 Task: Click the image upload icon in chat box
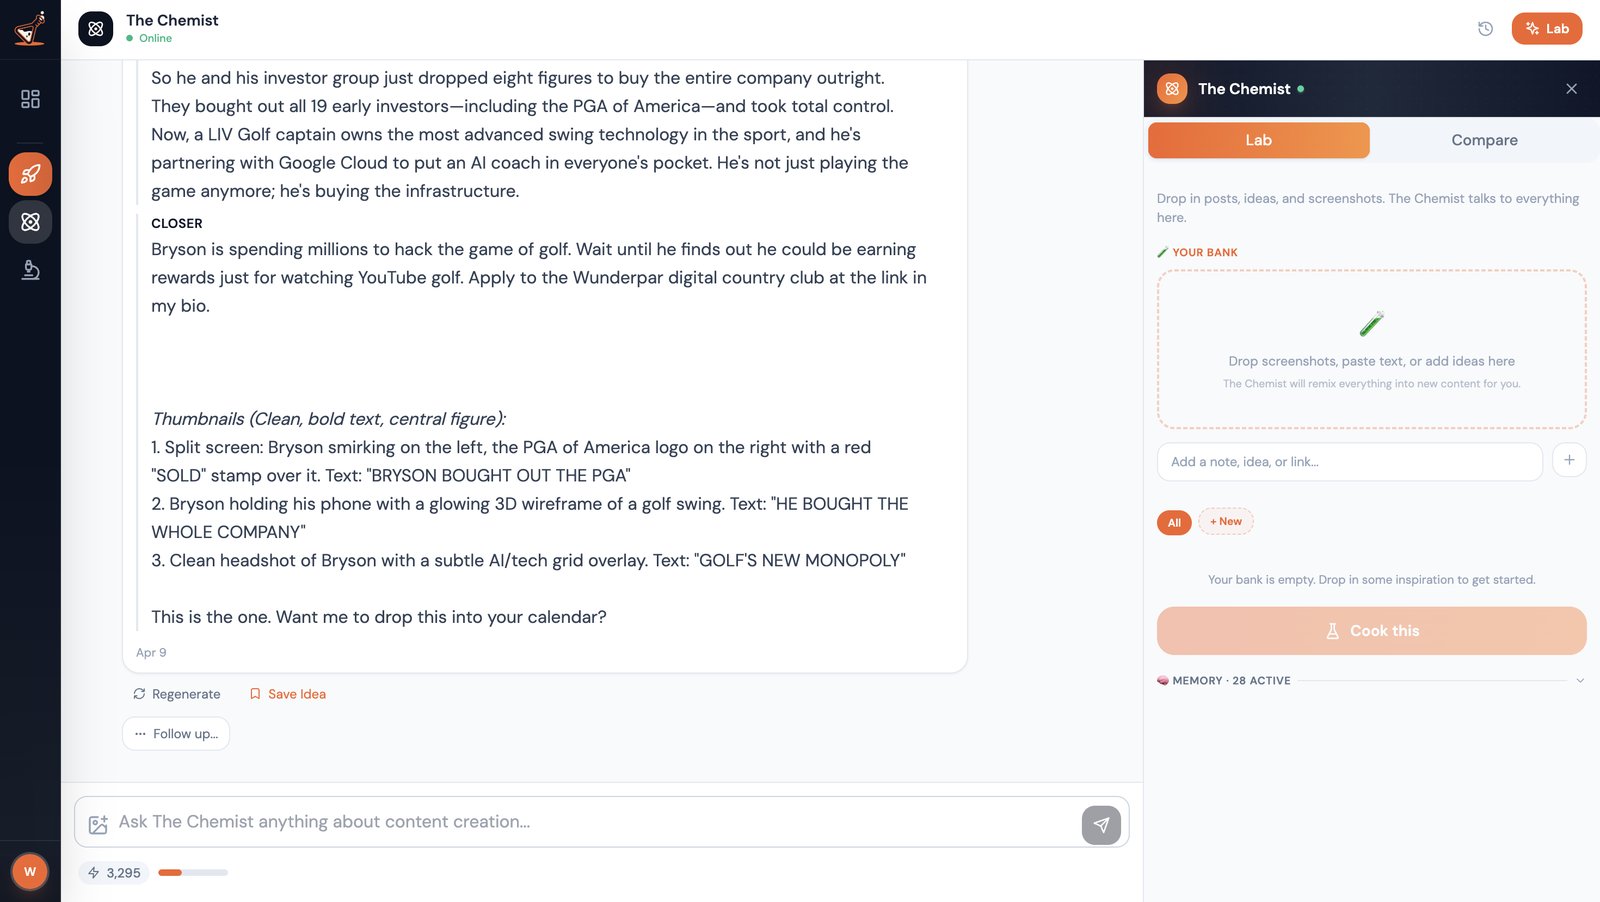coord(98,824)
